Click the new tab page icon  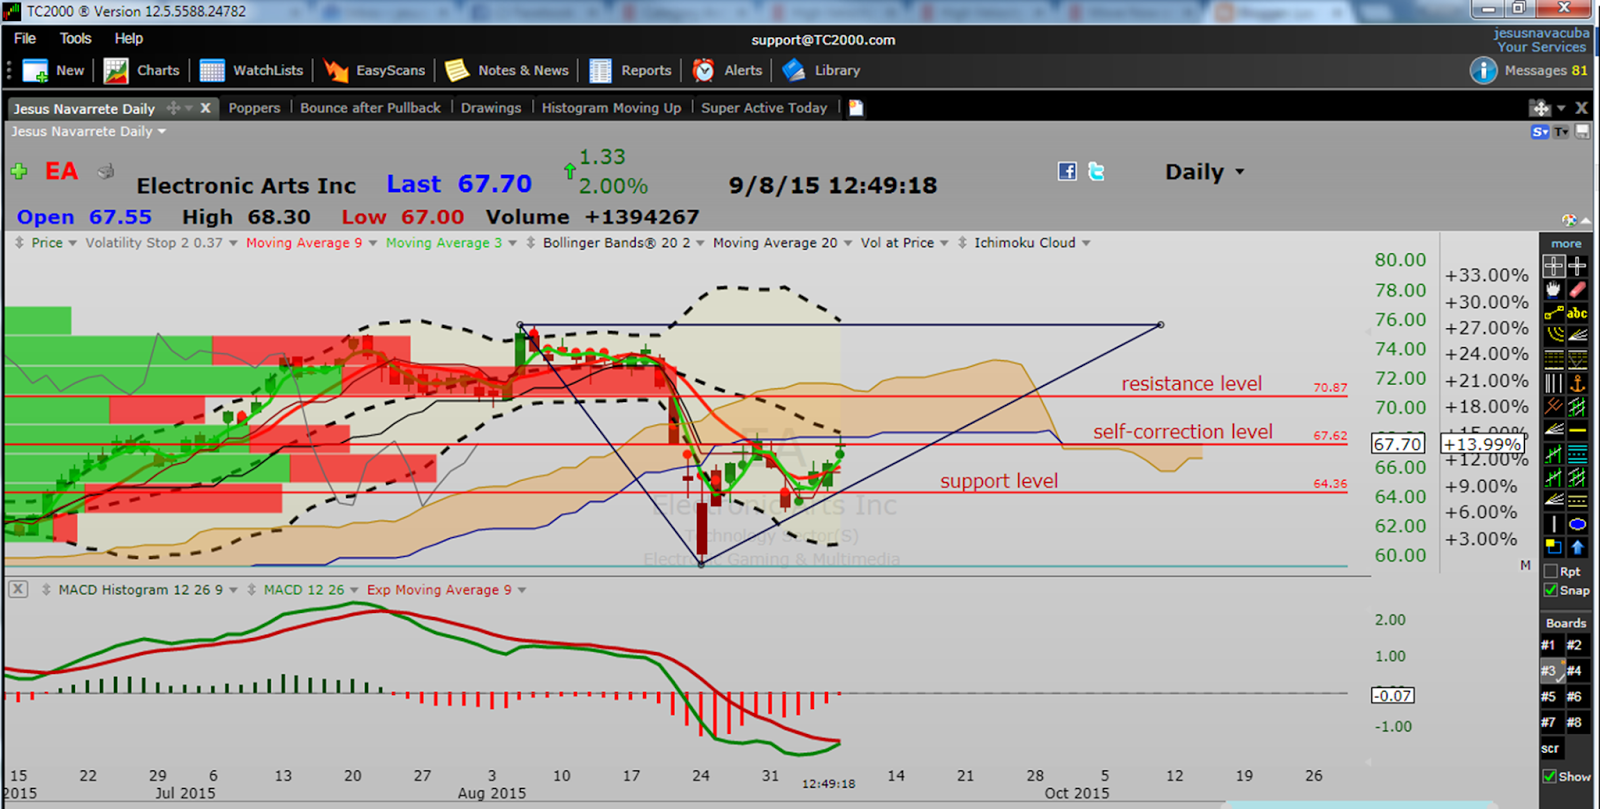point(856,108)
